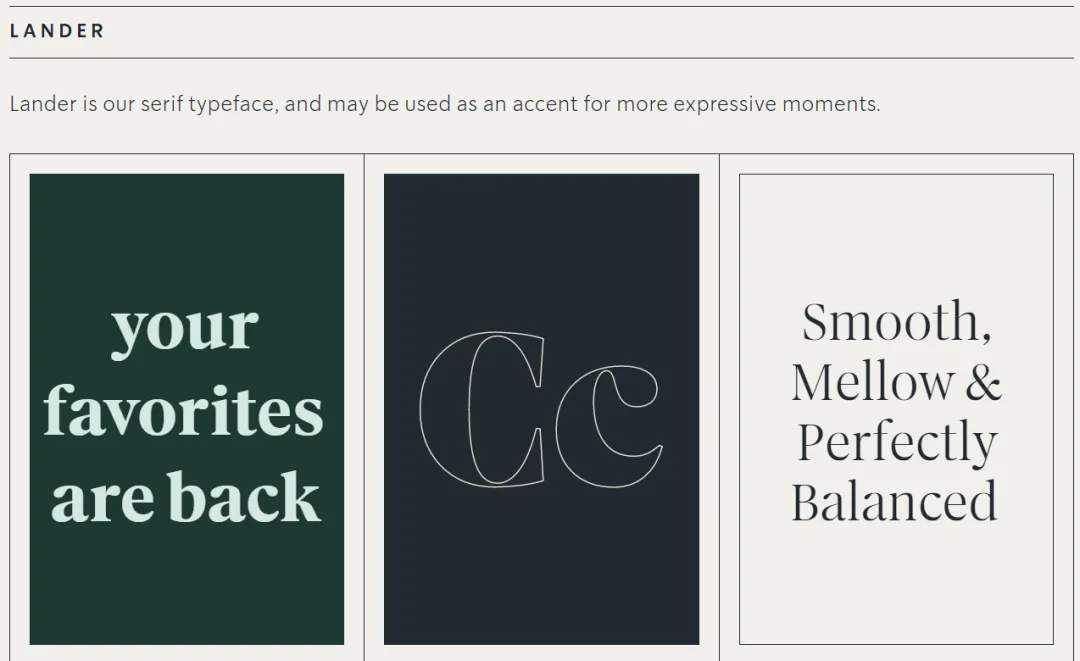Image resolution: width=1080 pixels, height=661 pixels.
Task: Click the outlined uppercase C glyph
Action: click(482, 408)
